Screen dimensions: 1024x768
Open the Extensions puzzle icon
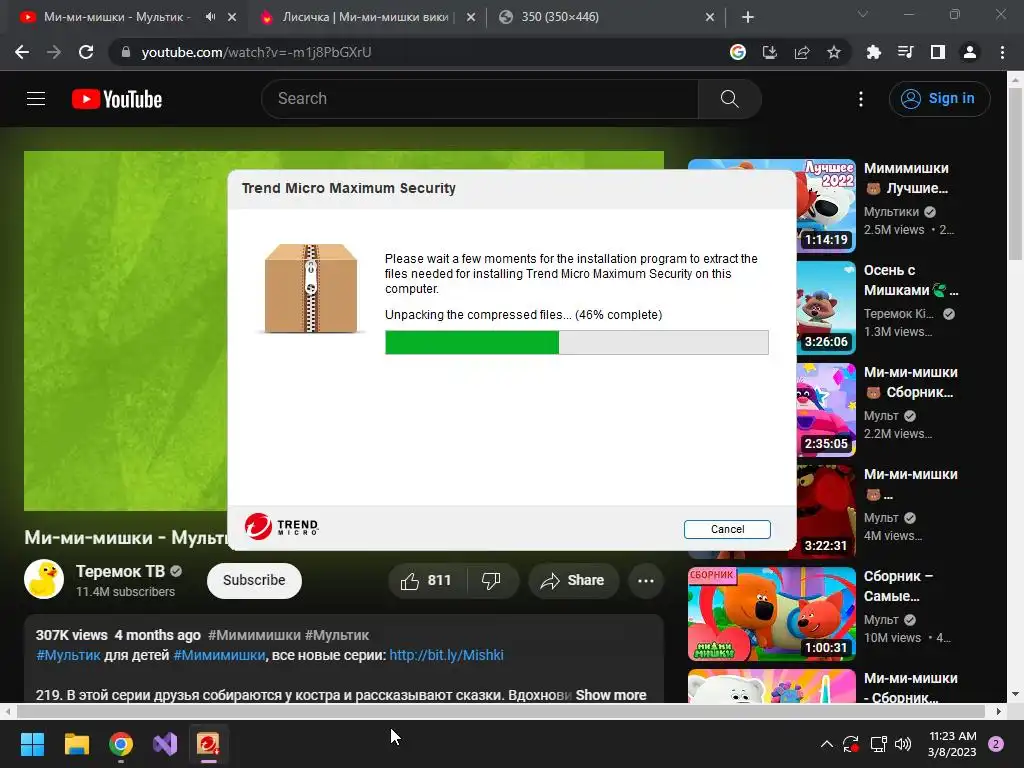click(x=873, y=52)
